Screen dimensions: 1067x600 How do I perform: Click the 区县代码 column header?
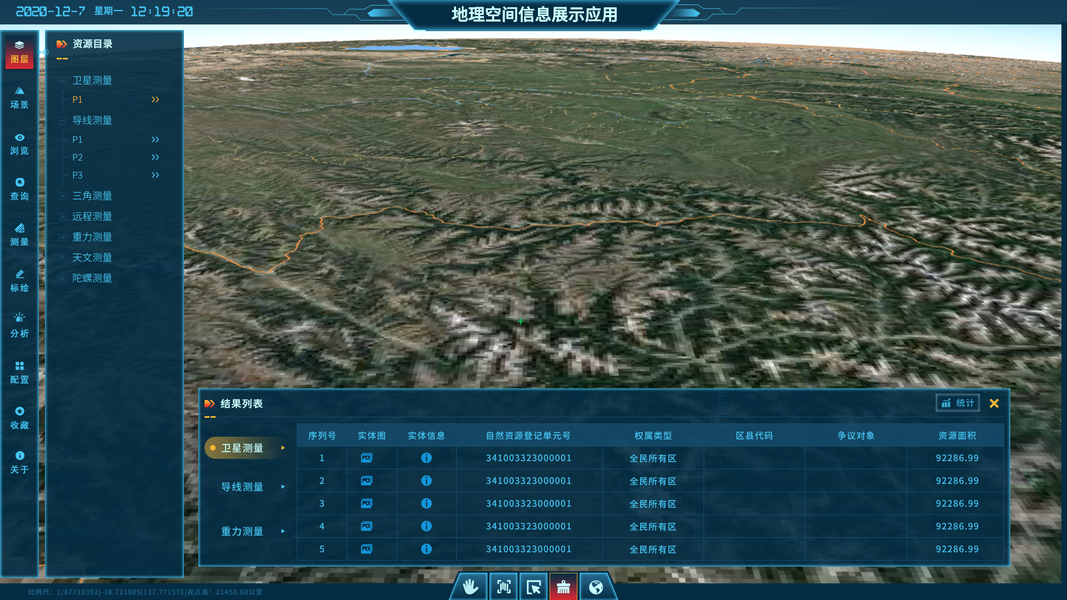[x=754, y=435]
